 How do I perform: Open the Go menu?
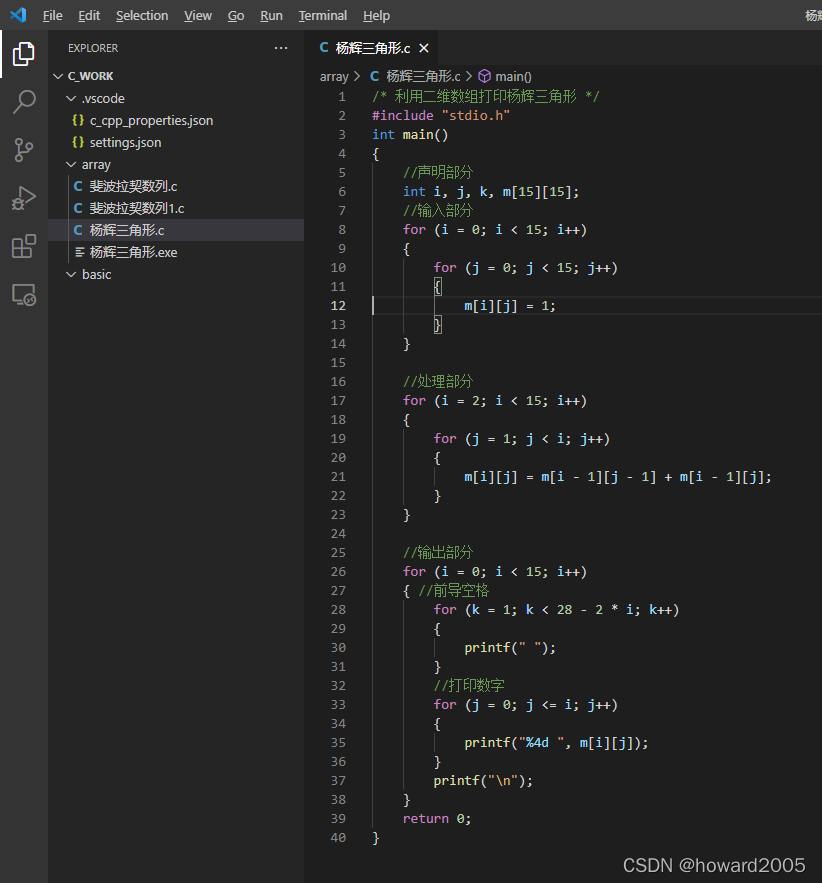pos(236,15)
